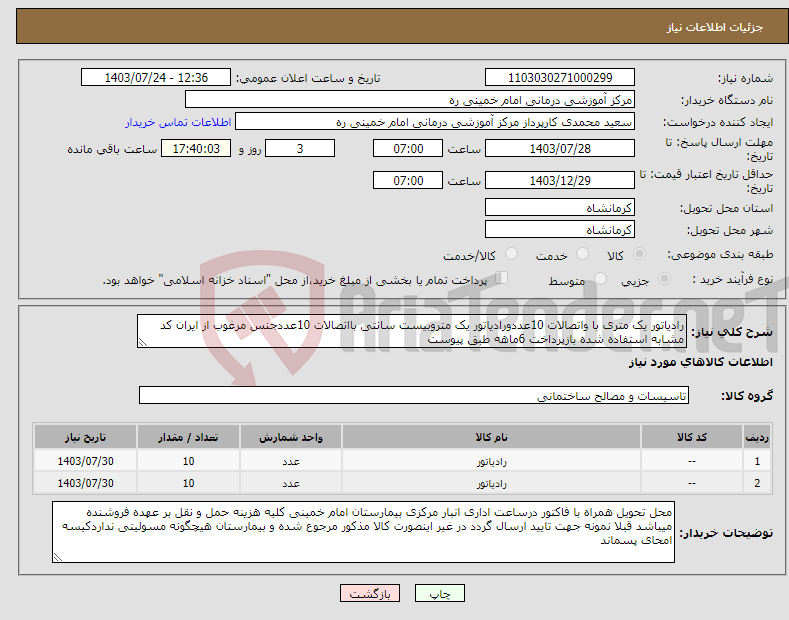
Task: Click the جزئیات اطلاعات نیاز page title
Action: click(715, 27)
